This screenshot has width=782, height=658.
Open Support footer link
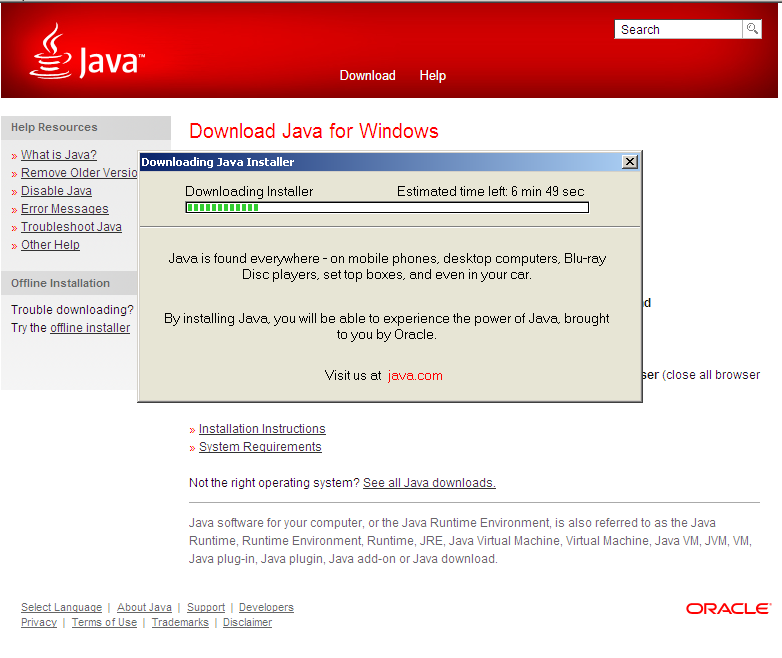(206, 607)
